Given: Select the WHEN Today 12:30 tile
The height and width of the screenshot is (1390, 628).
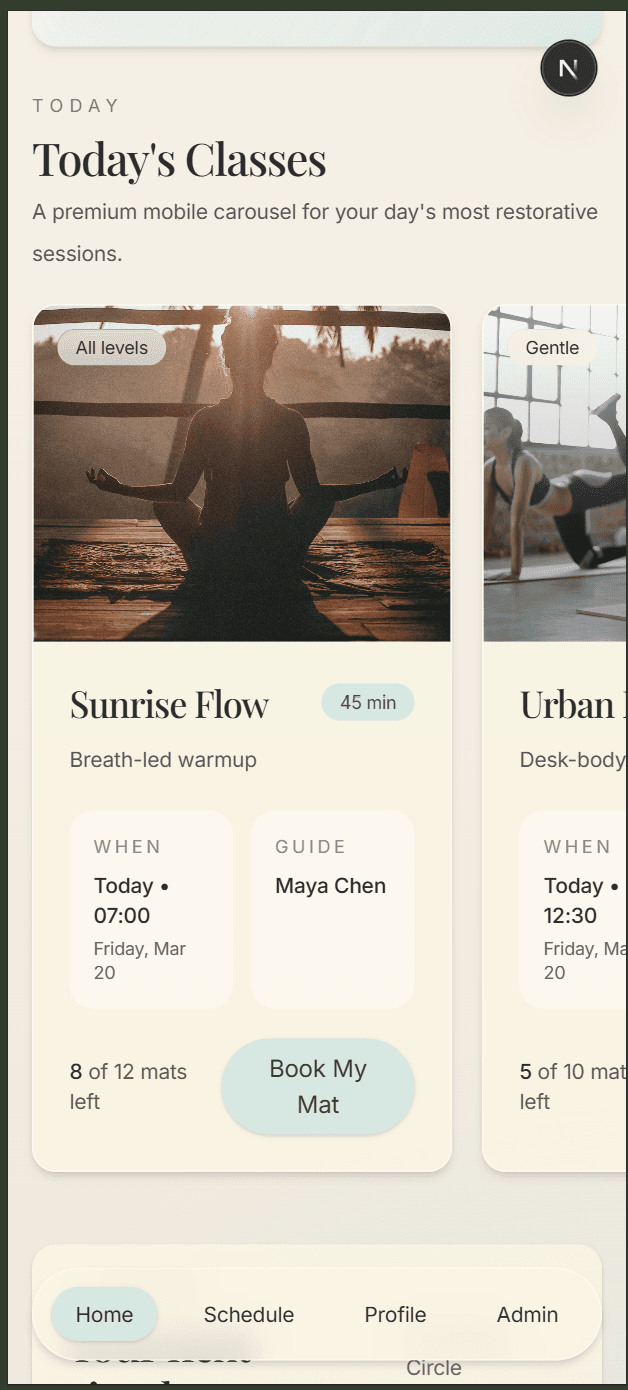Looking at the screenshot, I should pos(573,909).
